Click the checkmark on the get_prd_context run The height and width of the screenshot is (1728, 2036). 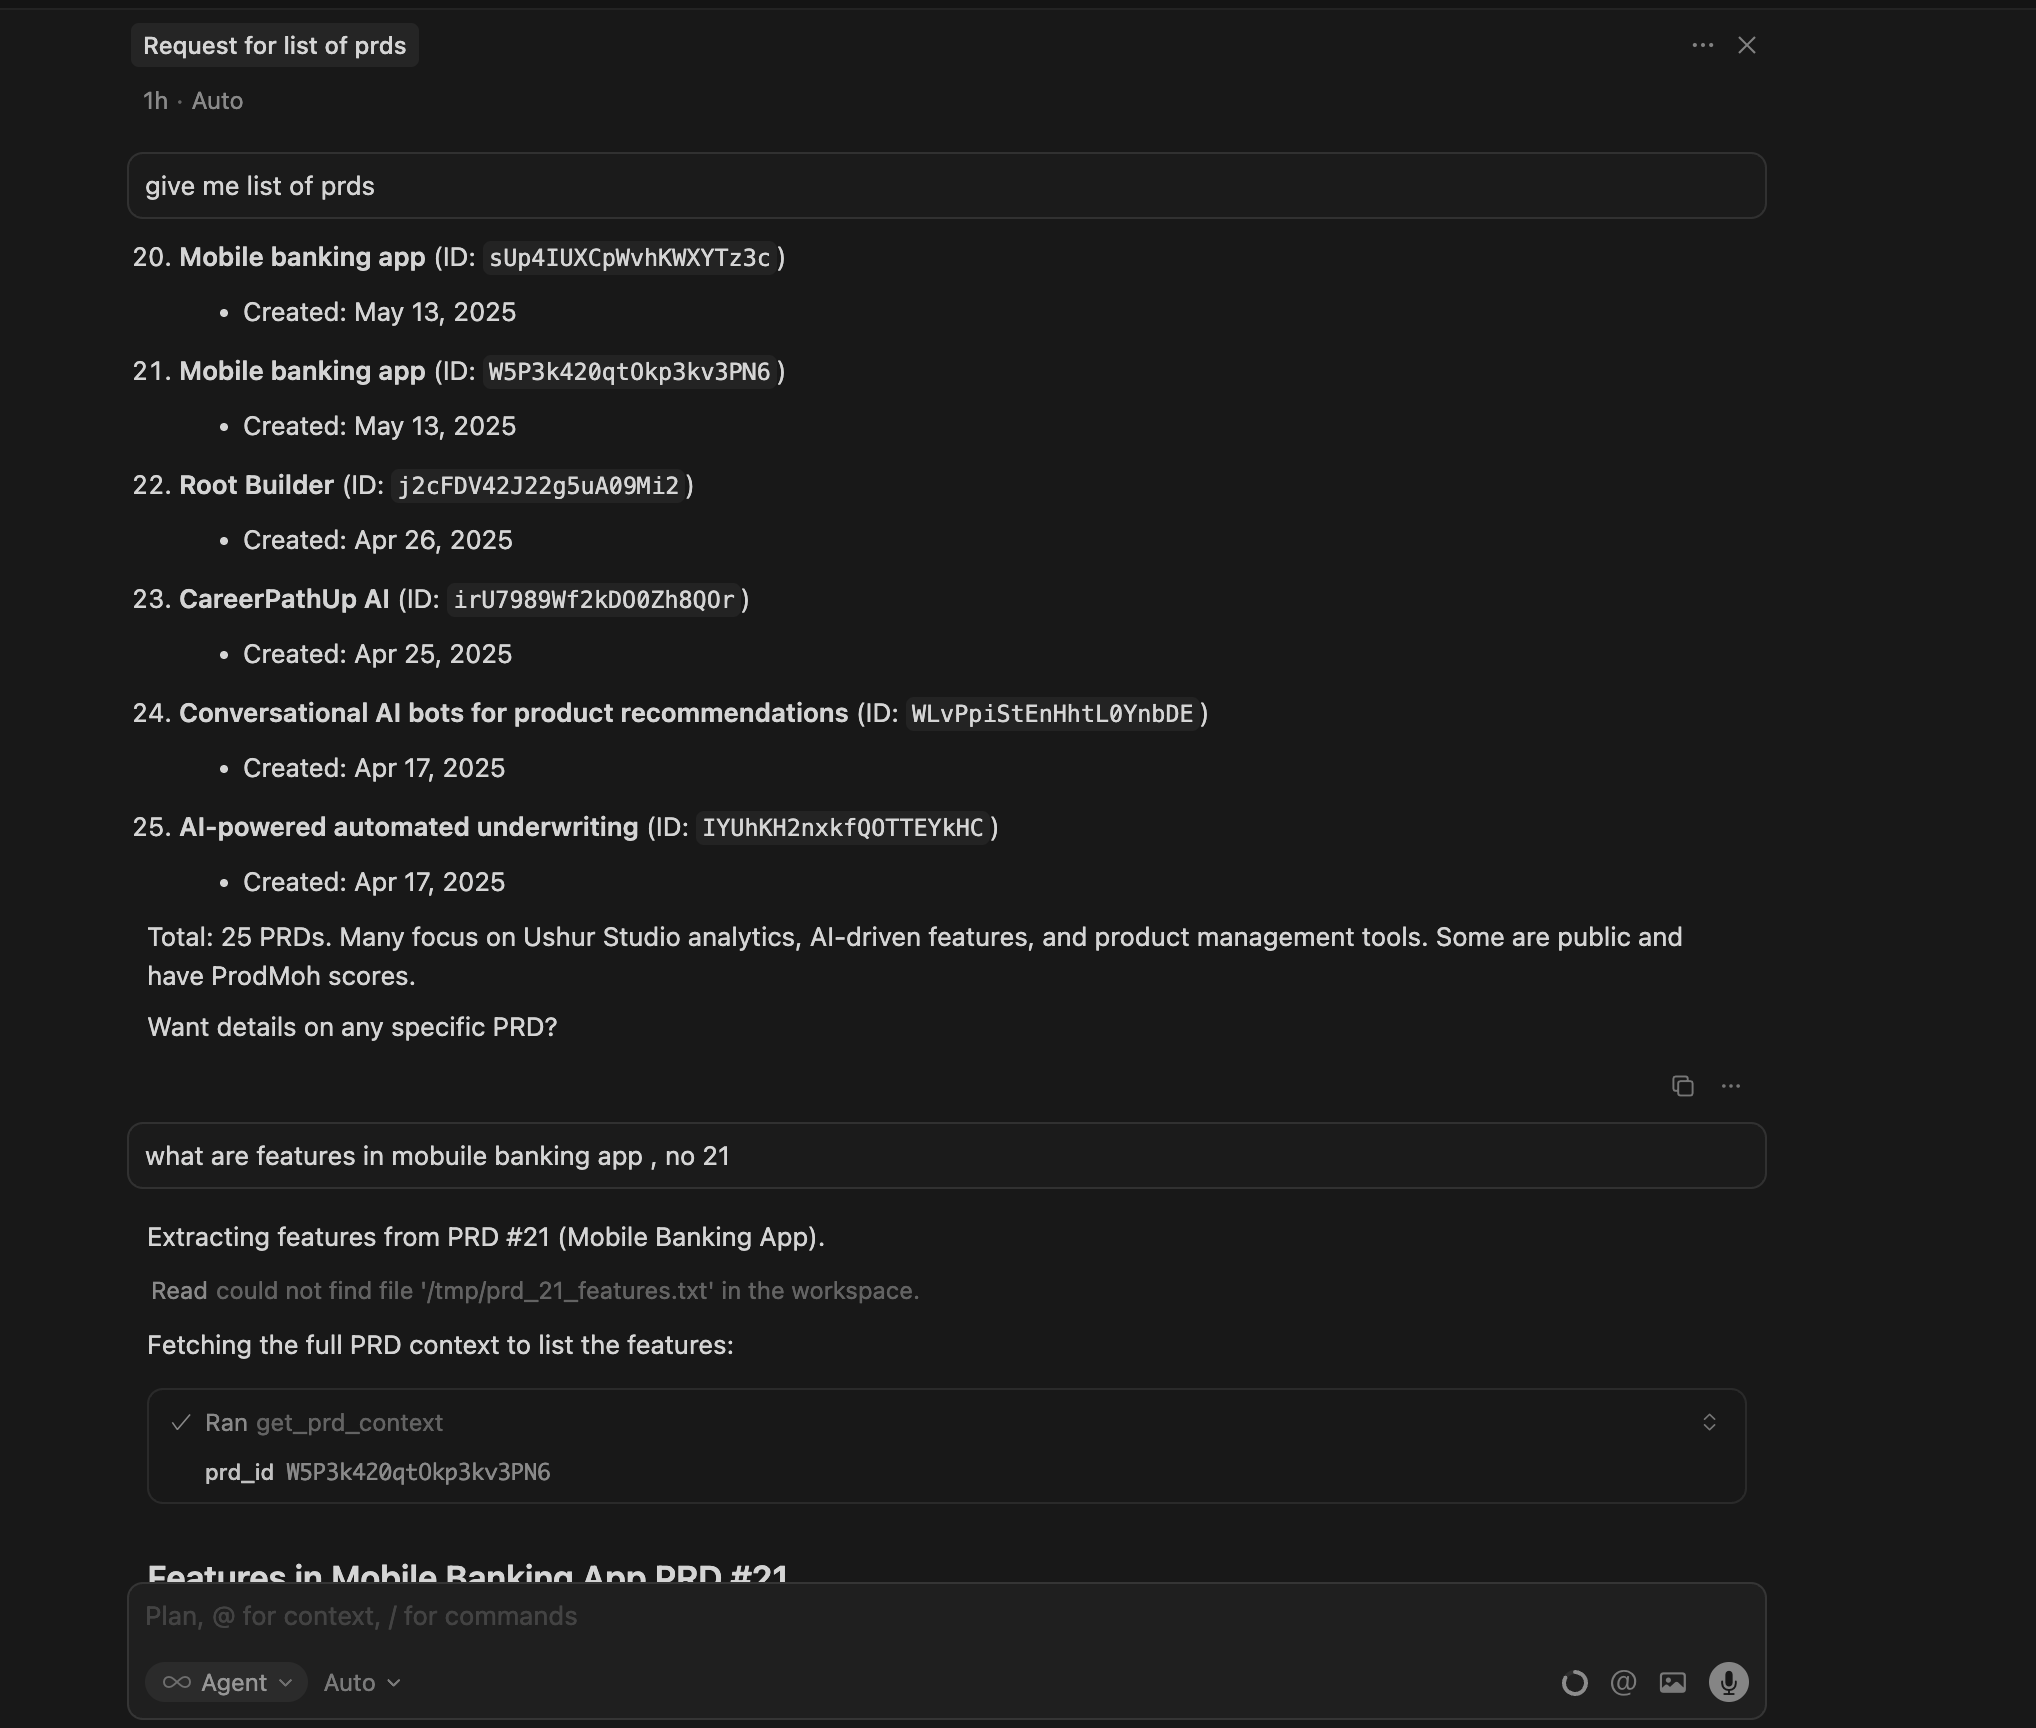point(181,1422)
